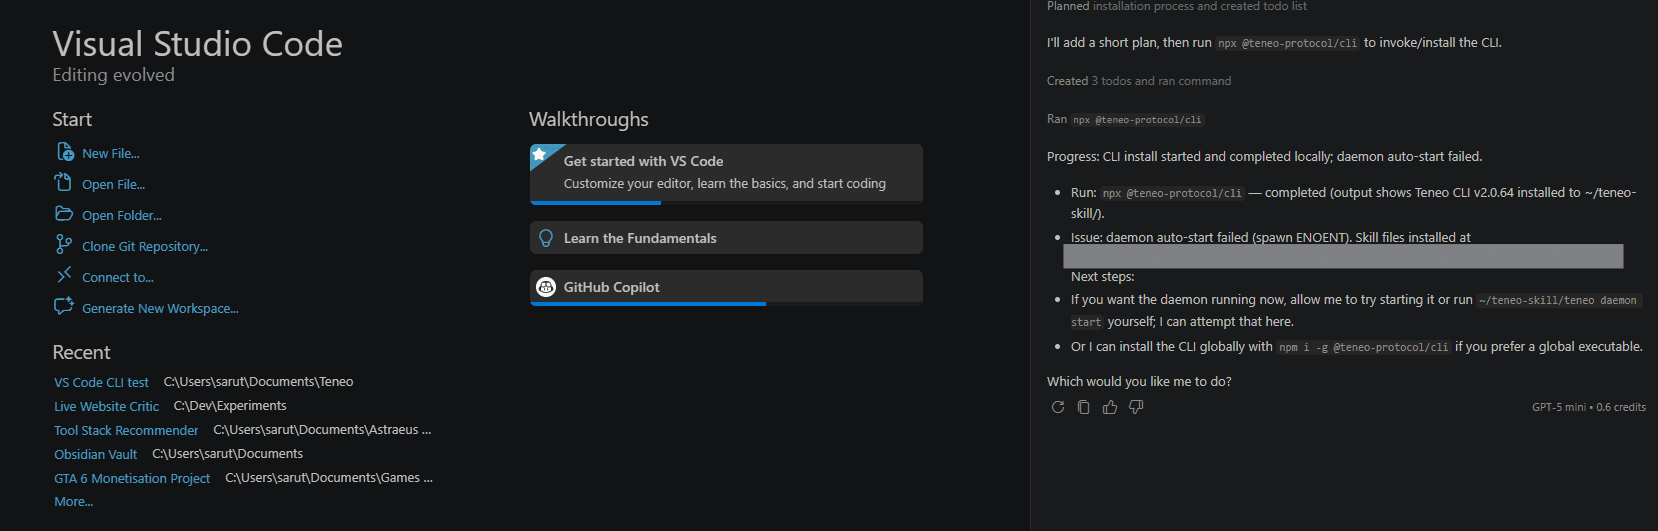
Task: Click the Open File icon
Action: [64, 182]
